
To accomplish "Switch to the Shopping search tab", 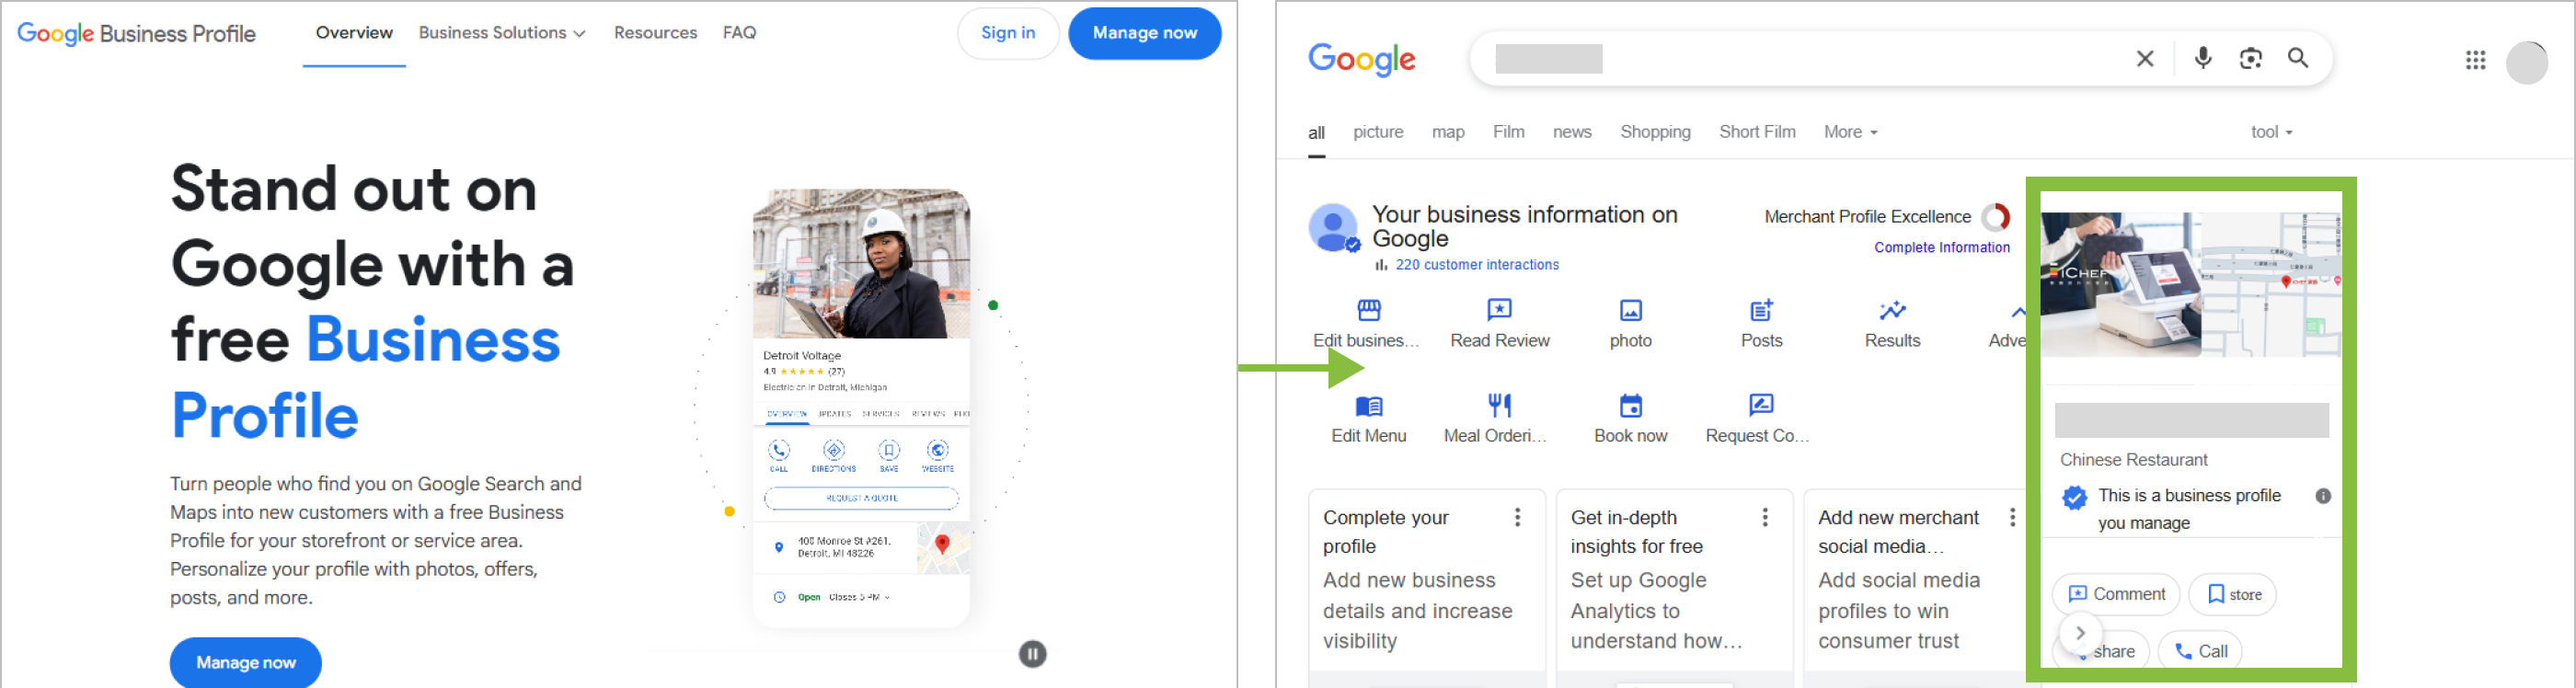I will 1655,132.
